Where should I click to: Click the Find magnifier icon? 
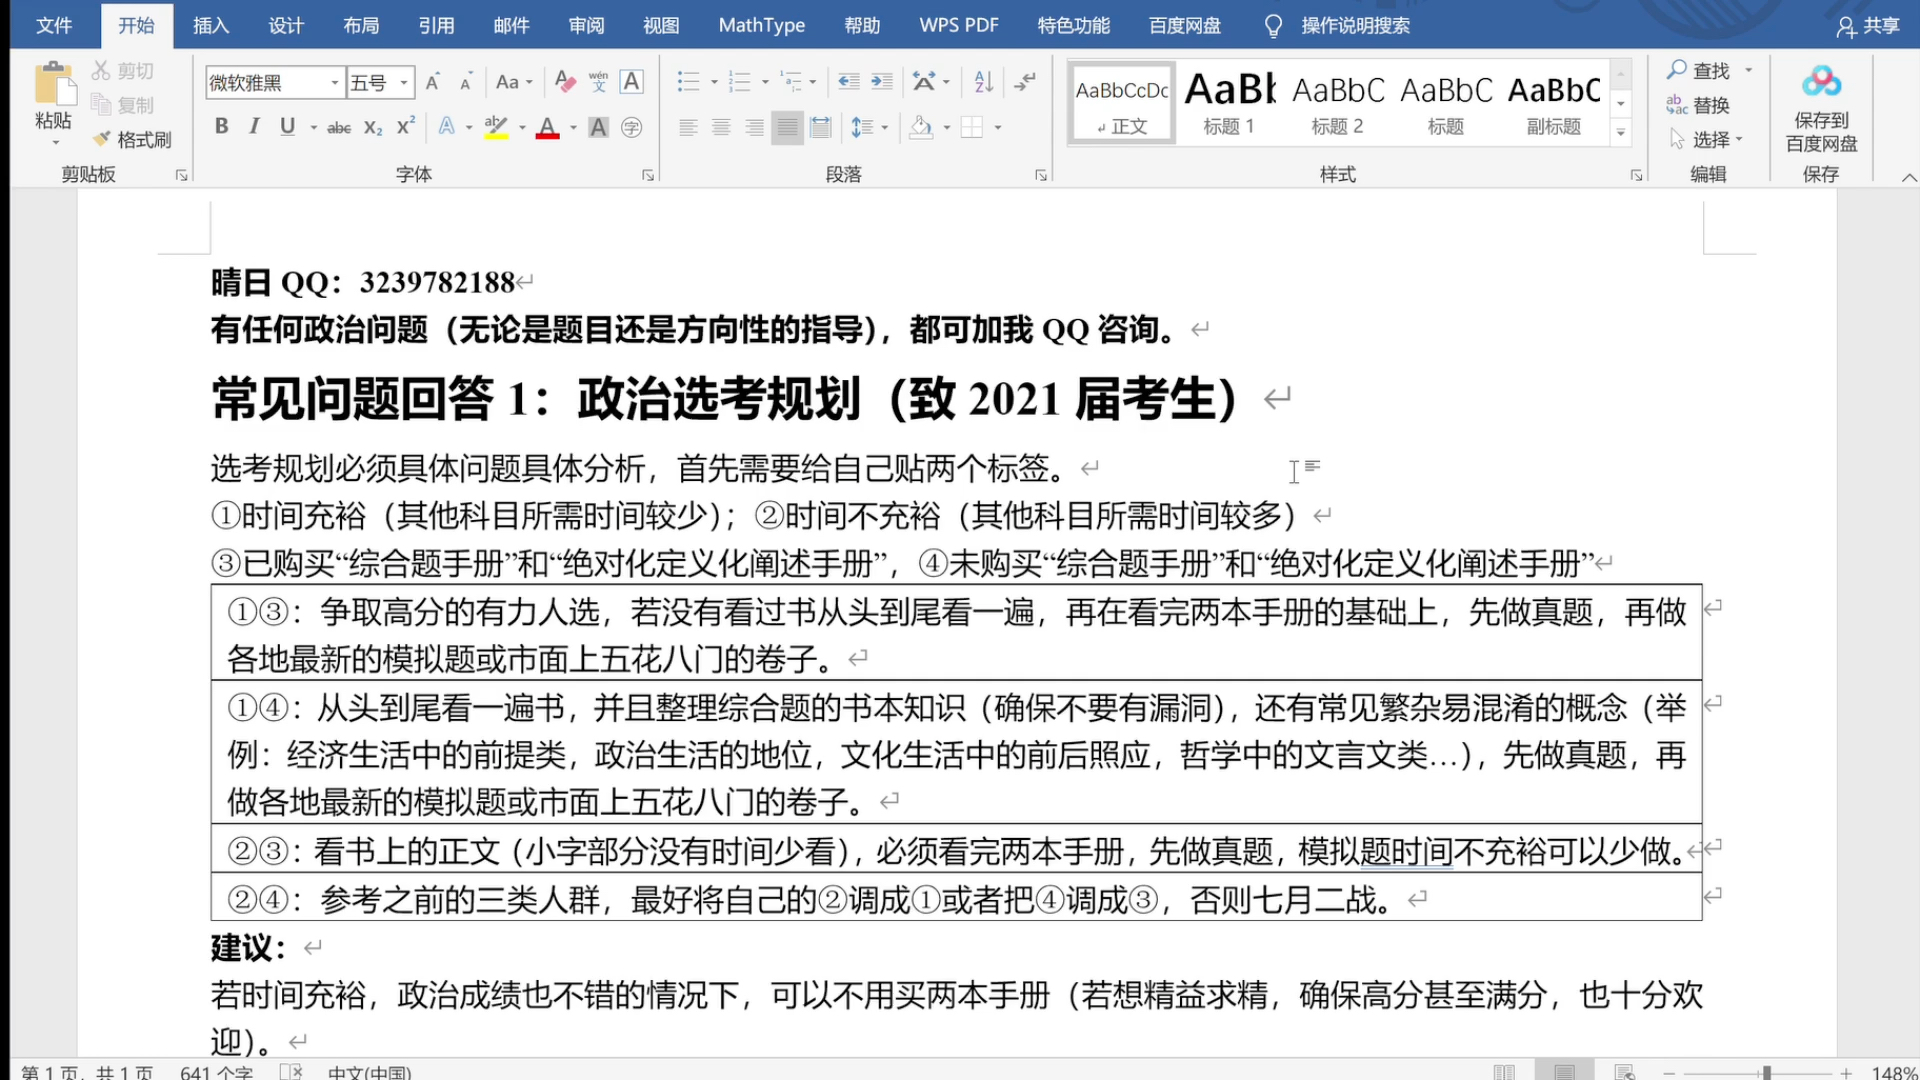pos(1677,70)
